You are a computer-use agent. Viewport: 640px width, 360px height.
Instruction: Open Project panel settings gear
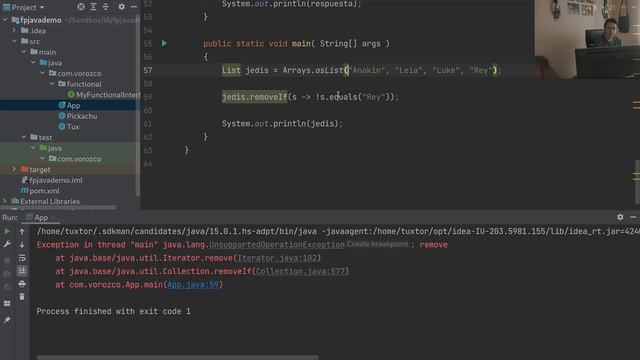click(122, 7)
